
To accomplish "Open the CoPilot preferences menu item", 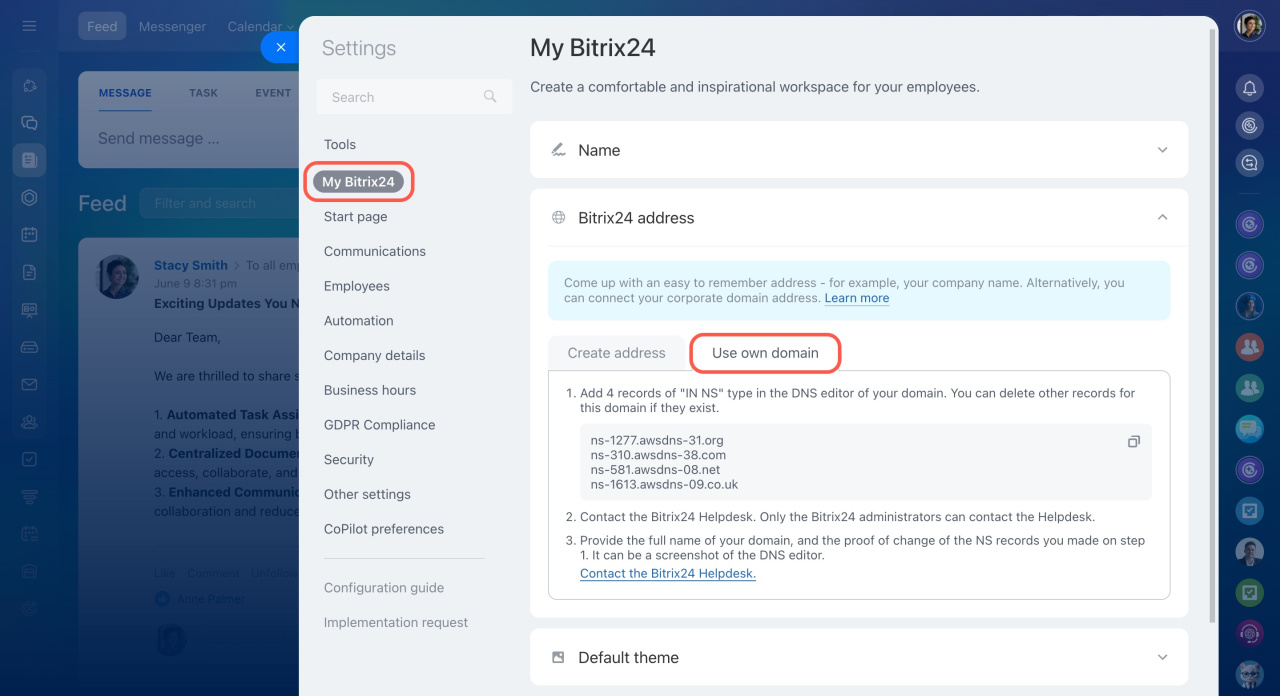I will pyautogui.click(x=384, y=529).
